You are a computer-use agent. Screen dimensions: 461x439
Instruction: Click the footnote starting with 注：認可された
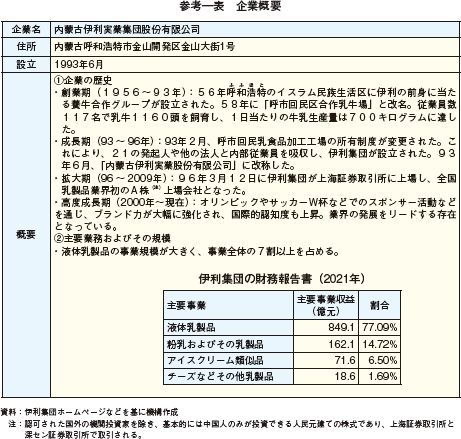231,424
